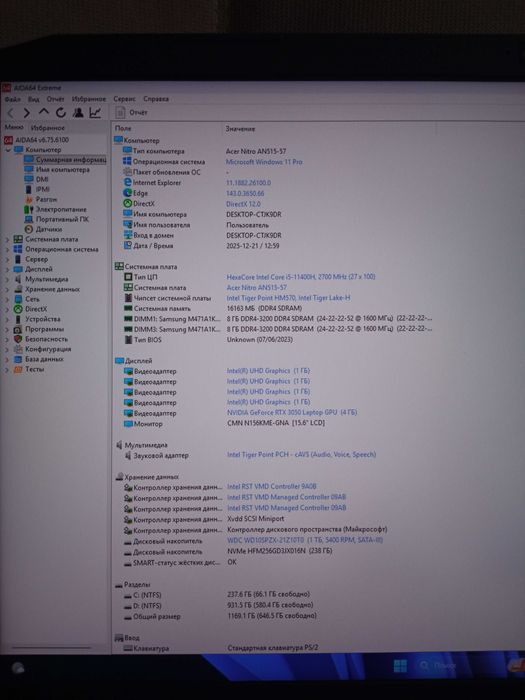Click the left sidebar horizontal scrollbar

coord(51,648)
